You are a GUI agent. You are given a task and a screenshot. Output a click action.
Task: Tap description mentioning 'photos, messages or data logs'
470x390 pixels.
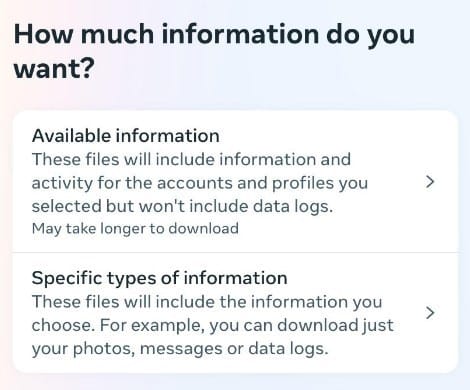click(213, 325)
